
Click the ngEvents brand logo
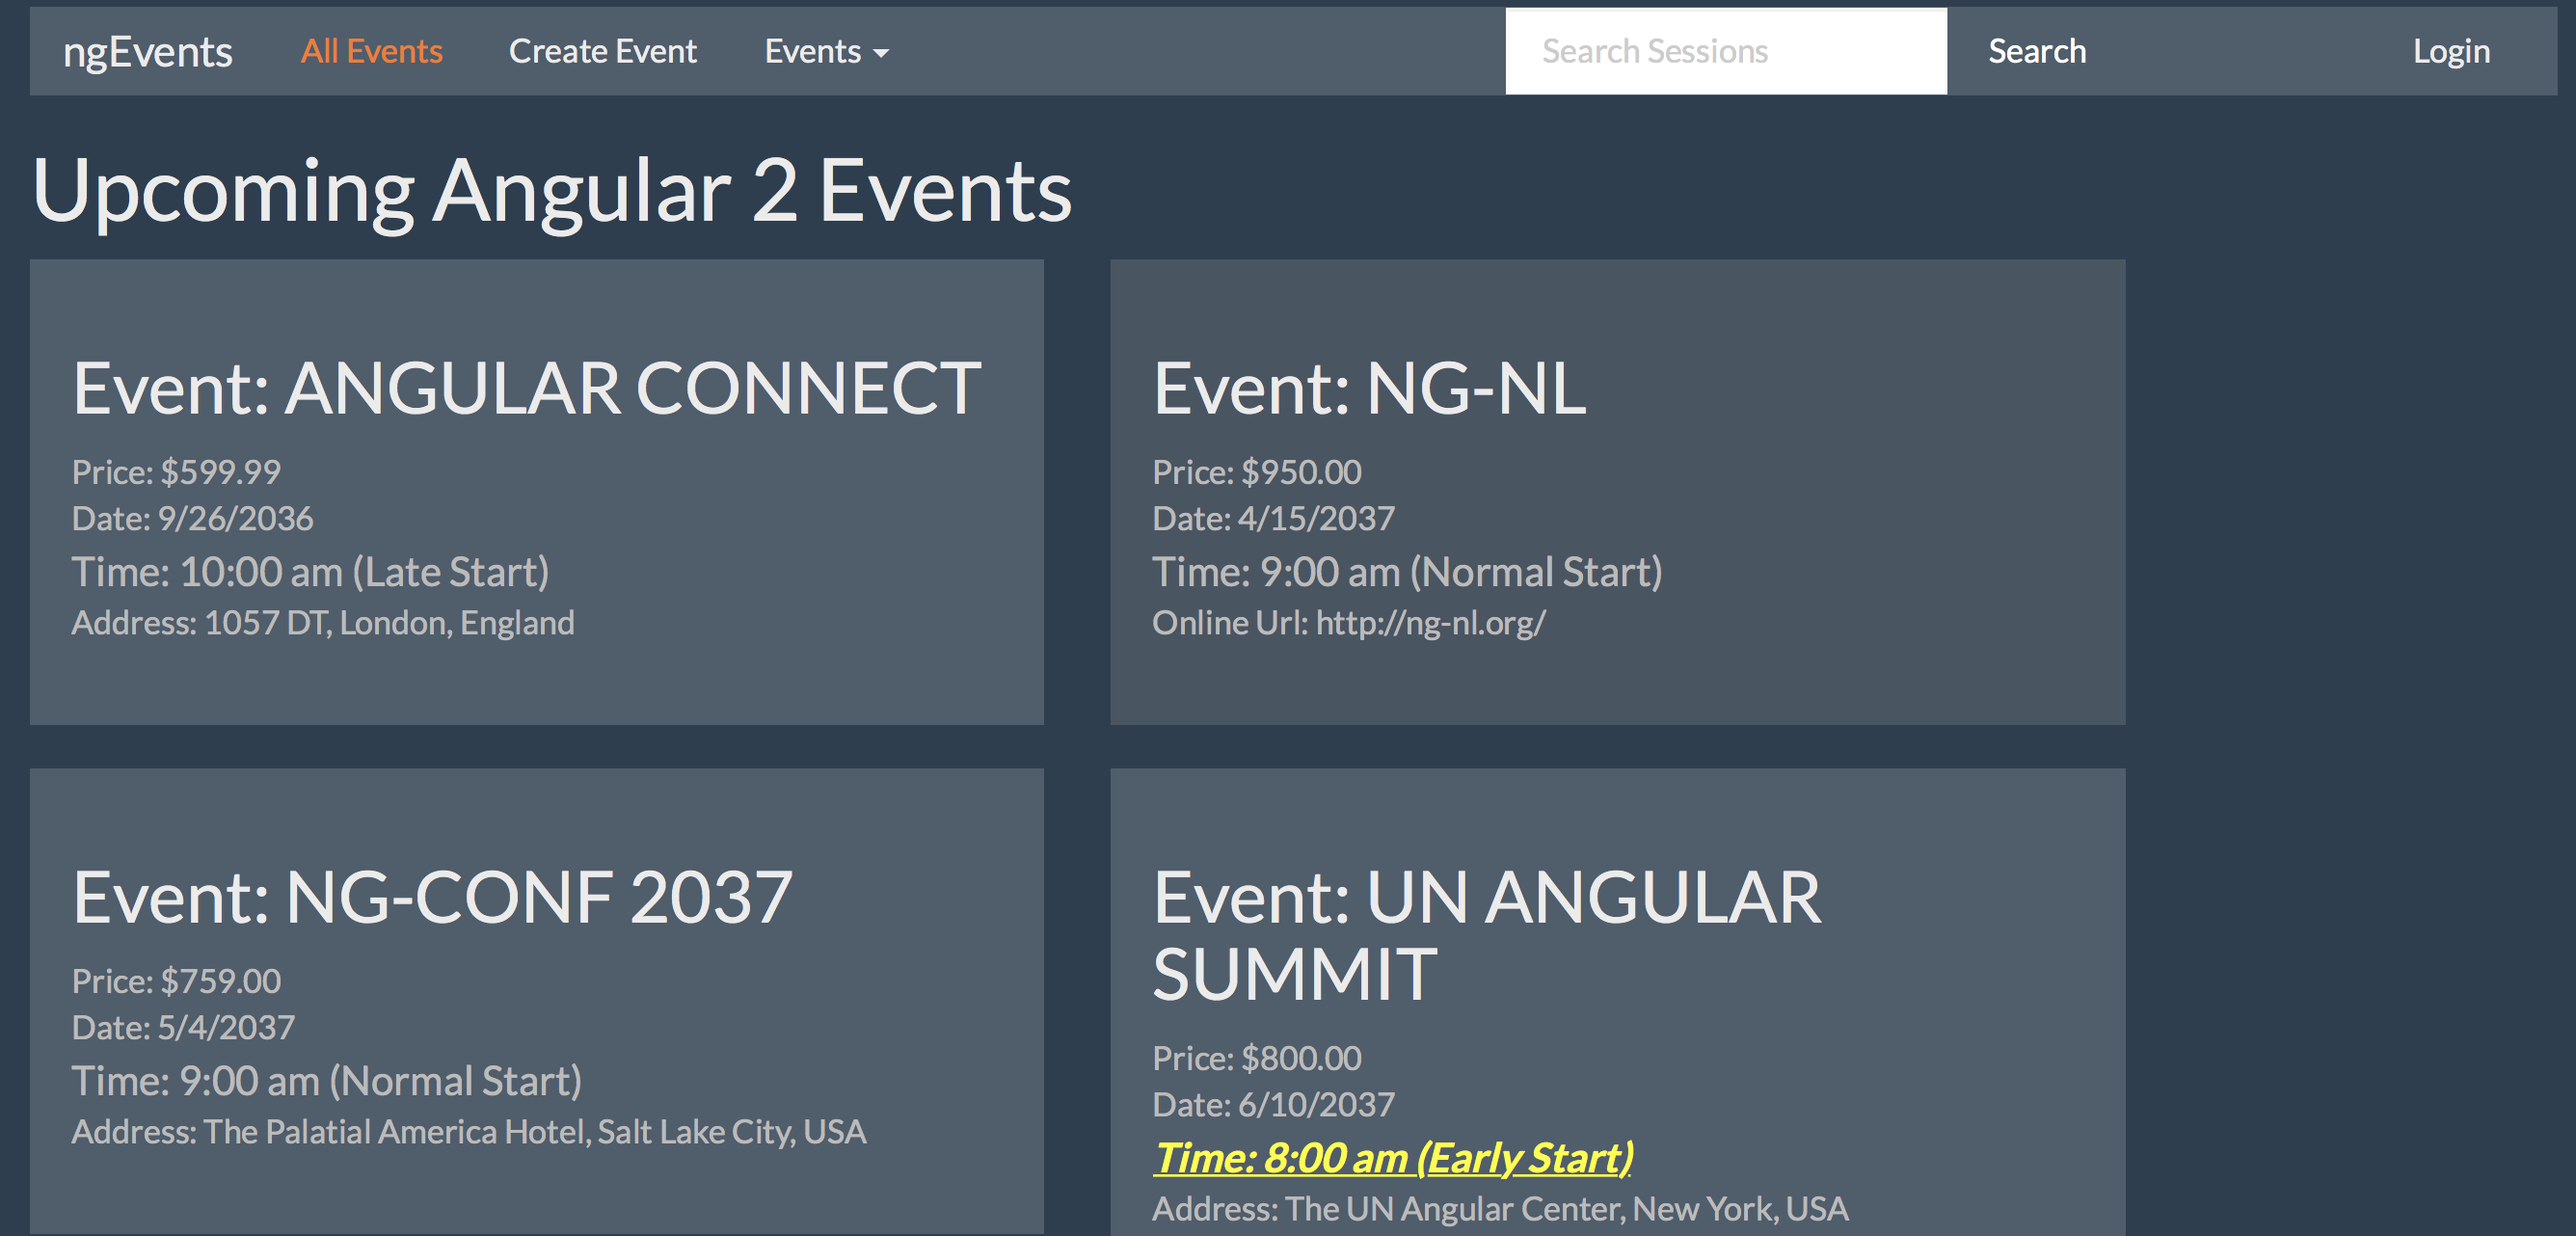click(147, 52)
